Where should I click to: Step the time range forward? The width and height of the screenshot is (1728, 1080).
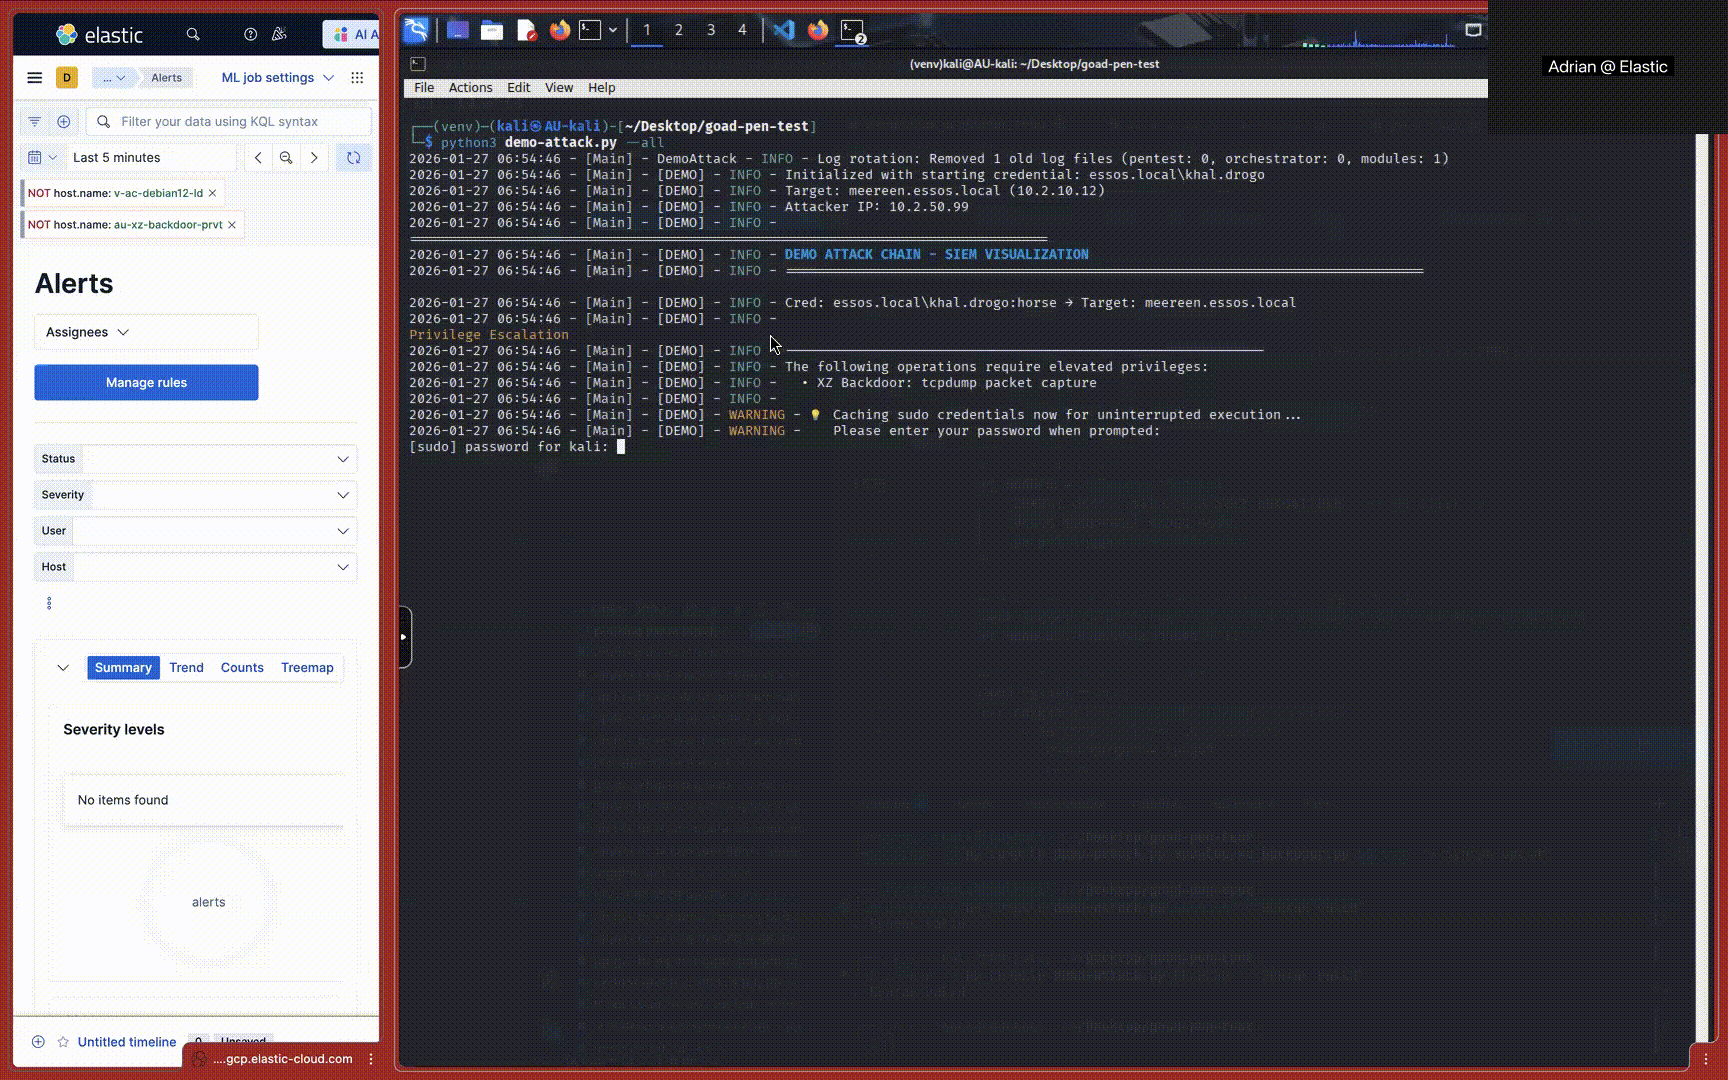point(314,158)
